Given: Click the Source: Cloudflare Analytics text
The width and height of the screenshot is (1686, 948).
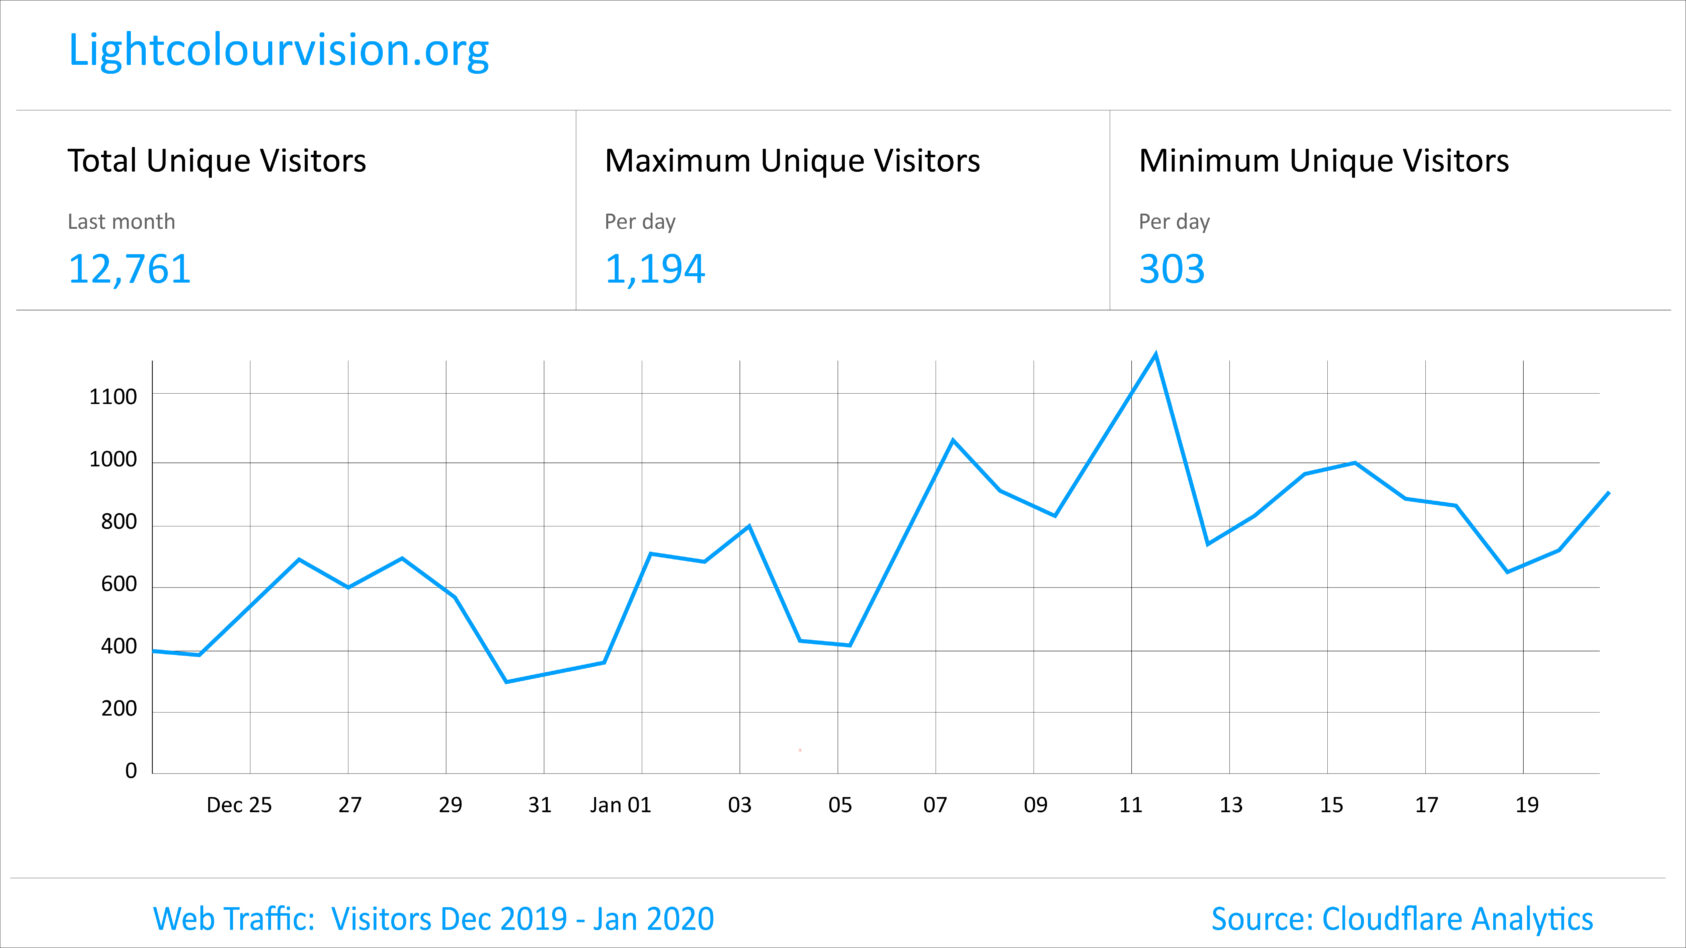Looking at the screenshot, I should coord(1401,918).
